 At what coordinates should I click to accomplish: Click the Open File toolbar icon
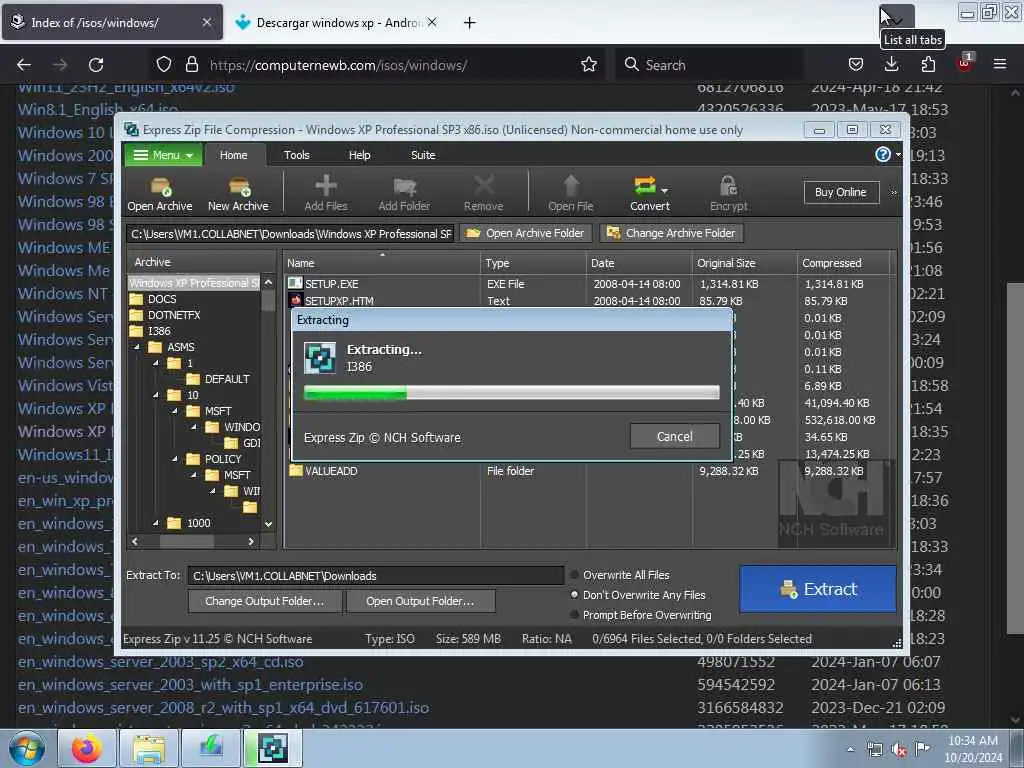pyautogui.click(x=571, y=193)
